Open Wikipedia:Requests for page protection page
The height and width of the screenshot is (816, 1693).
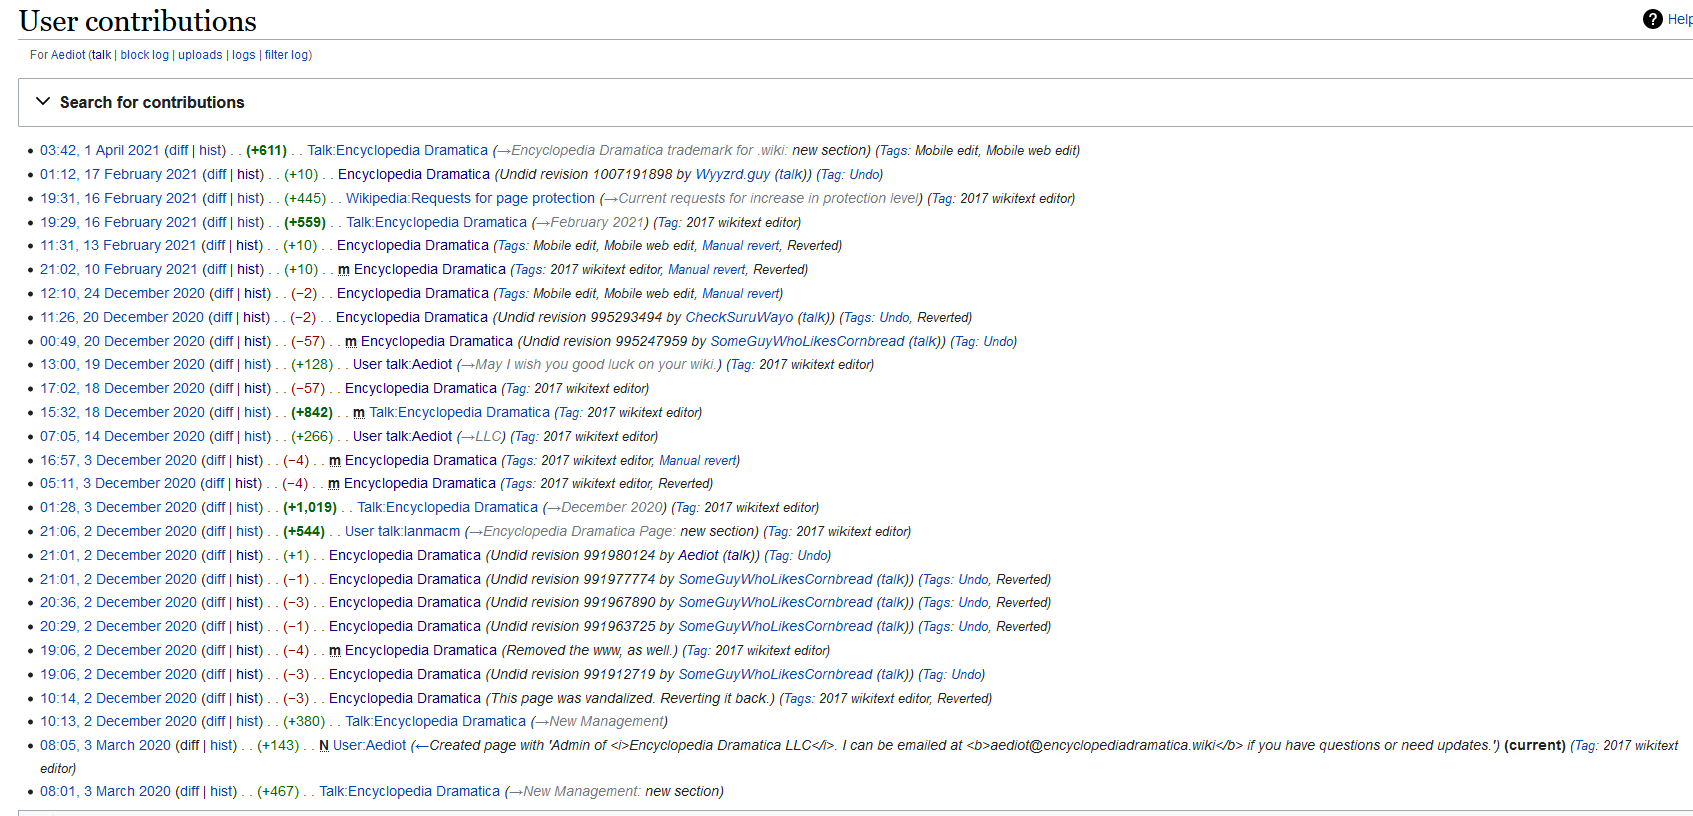(x=470, y=198)
